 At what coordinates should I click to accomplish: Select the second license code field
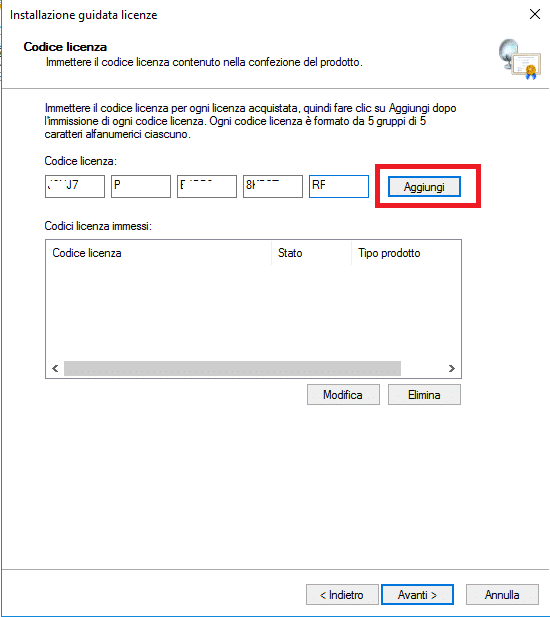(x=141, y=187)
